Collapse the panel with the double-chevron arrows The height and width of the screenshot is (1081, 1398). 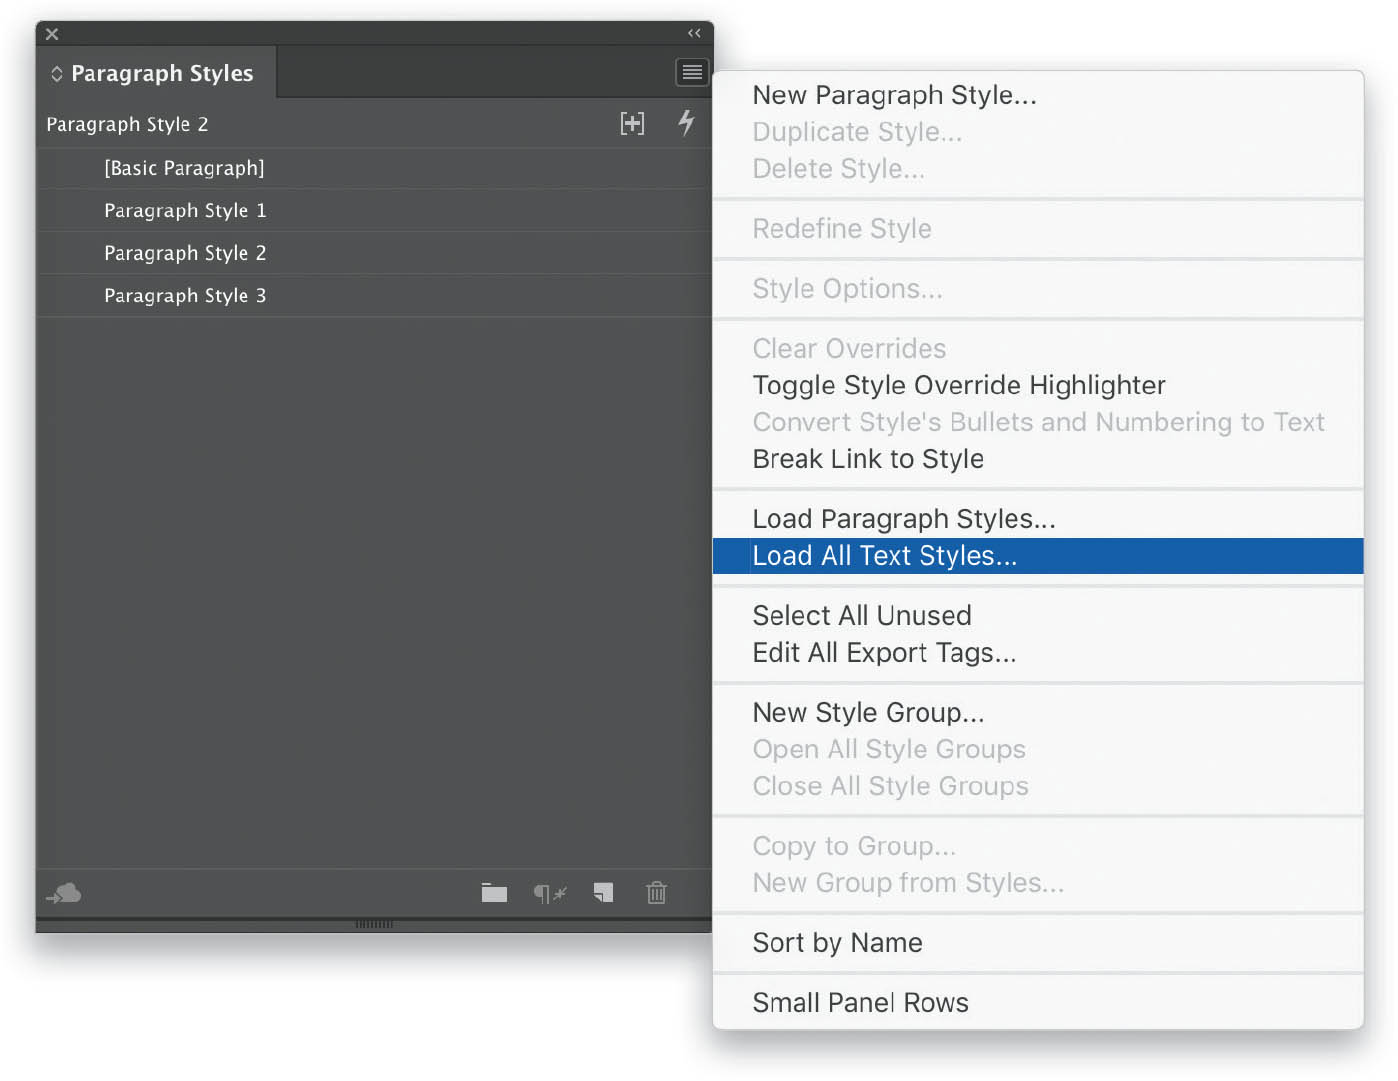(x=694, y=33)
